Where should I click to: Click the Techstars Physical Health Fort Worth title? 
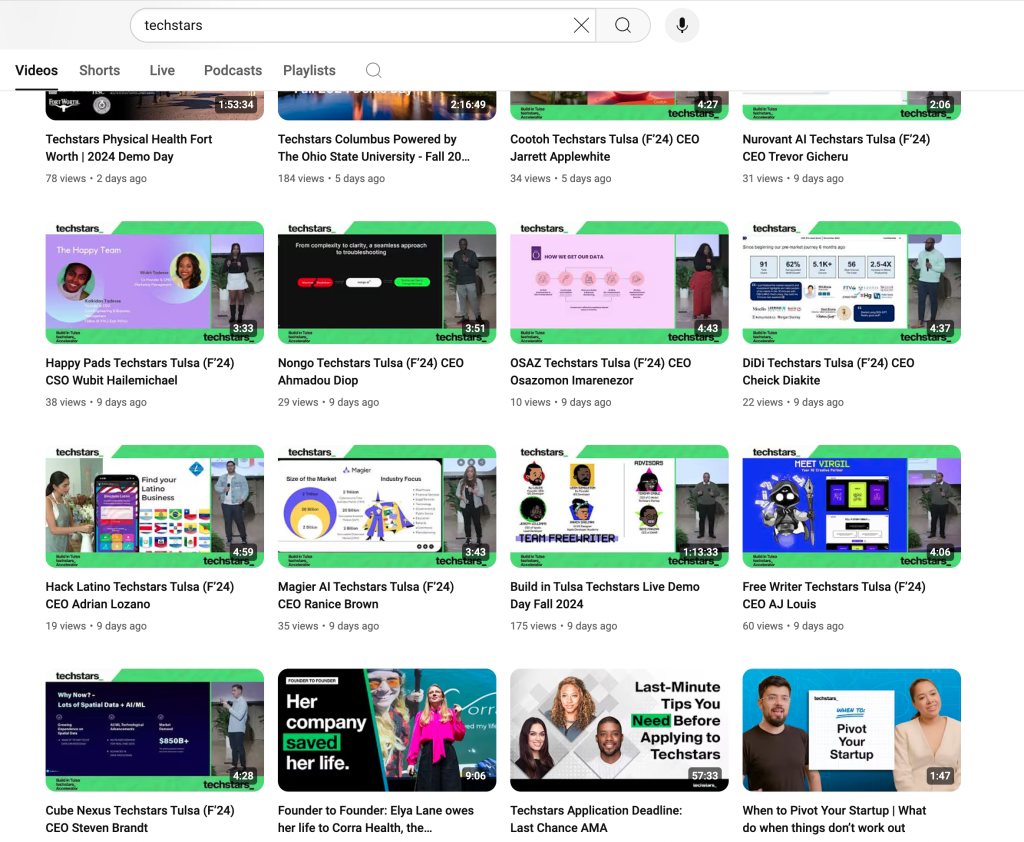129,148
